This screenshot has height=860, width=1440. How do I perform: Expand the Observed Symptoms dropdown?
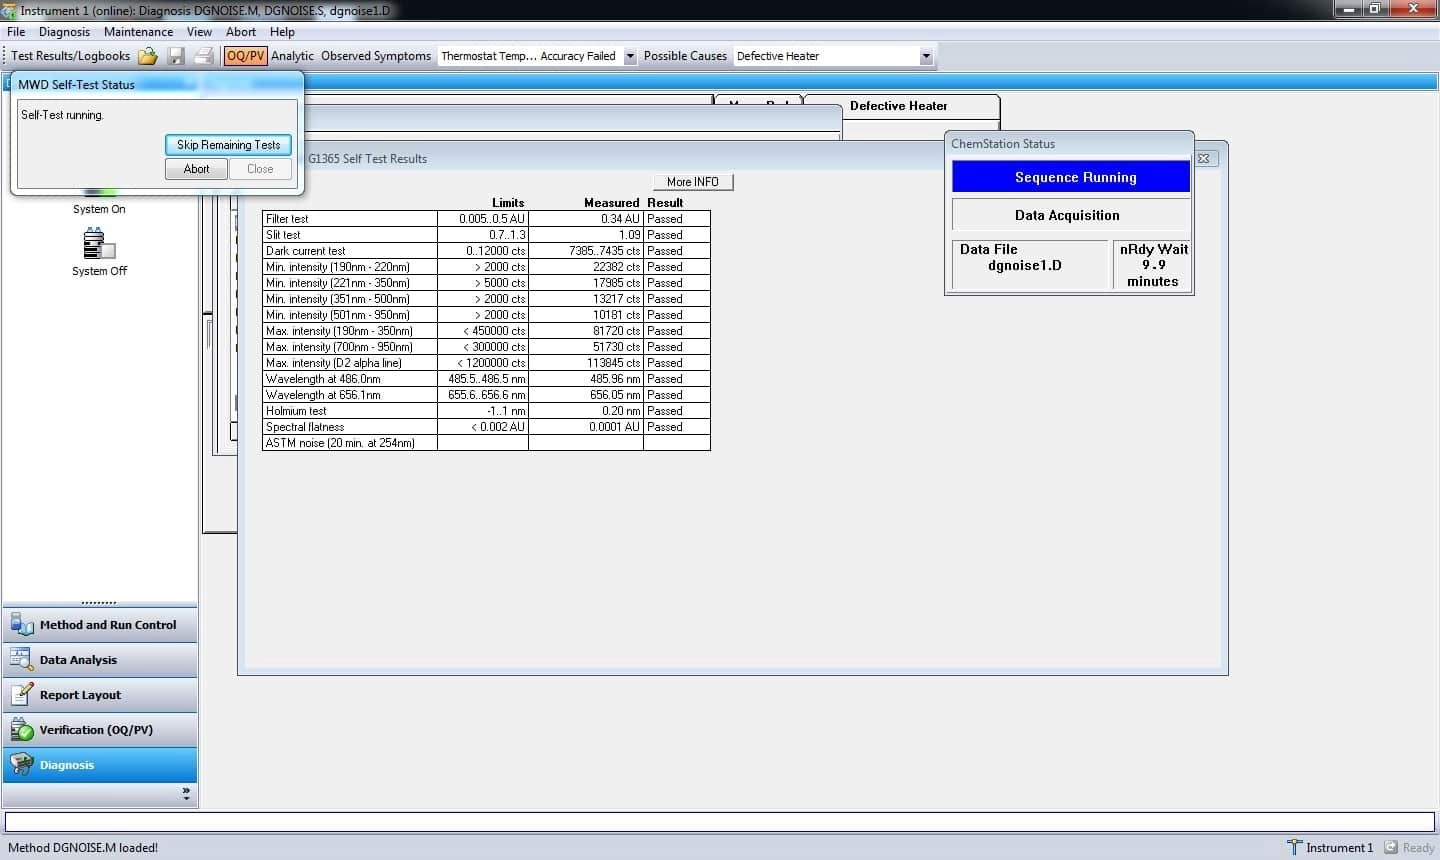tap(630, 56)
